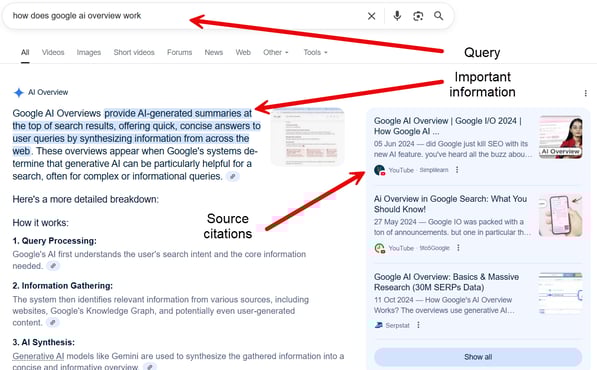Switch to the Images tab
Screen dimensions: 597x370
pos(89,52)
